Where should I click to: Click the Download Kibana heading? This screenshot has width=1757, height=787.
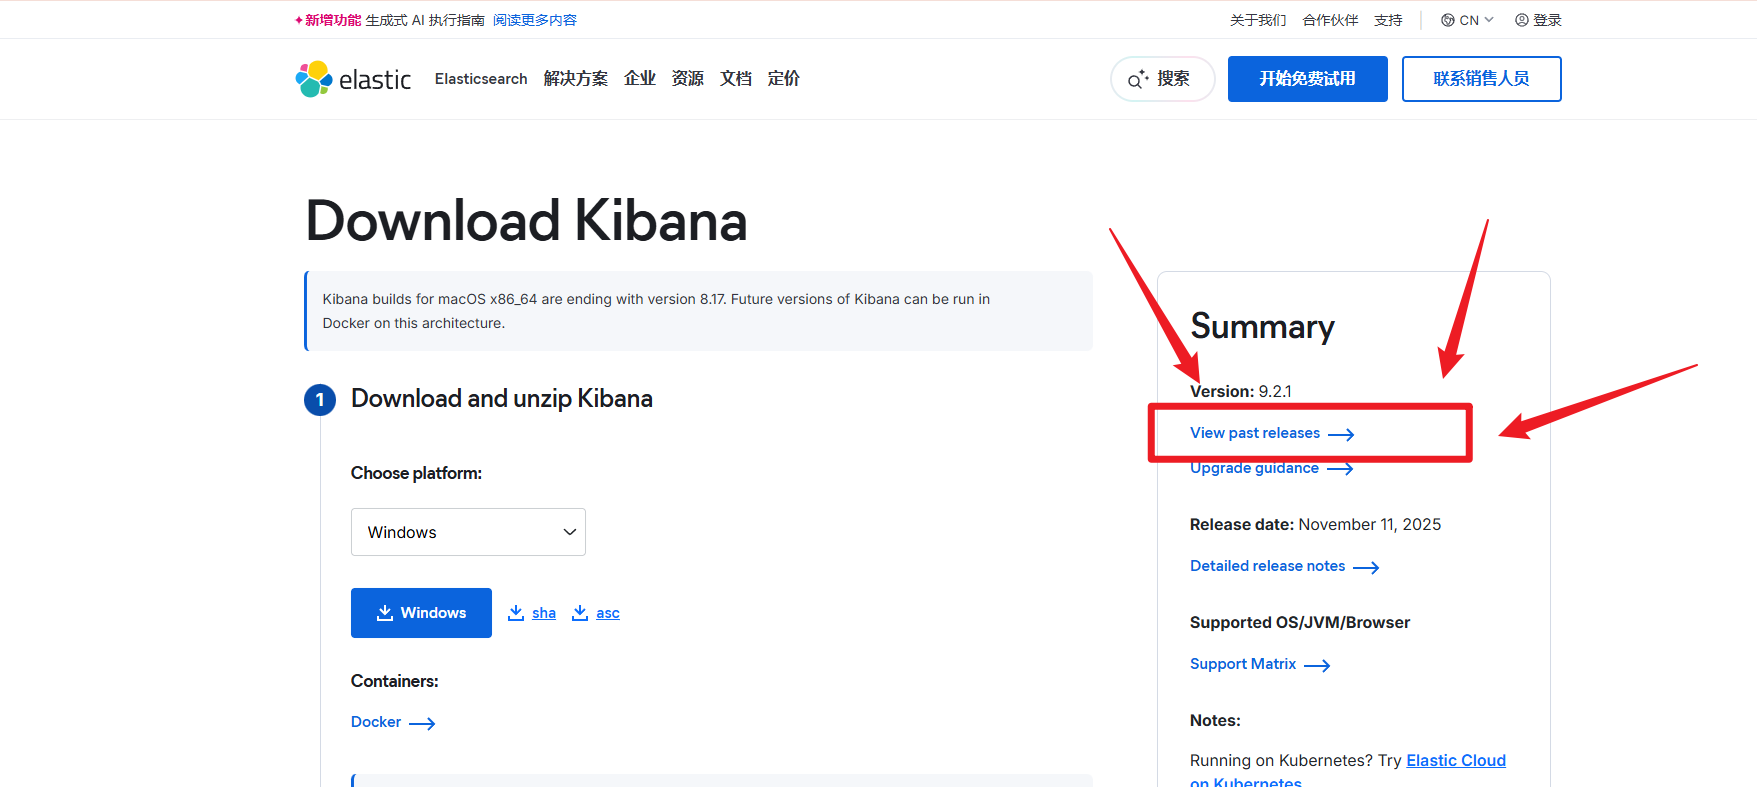526,221
